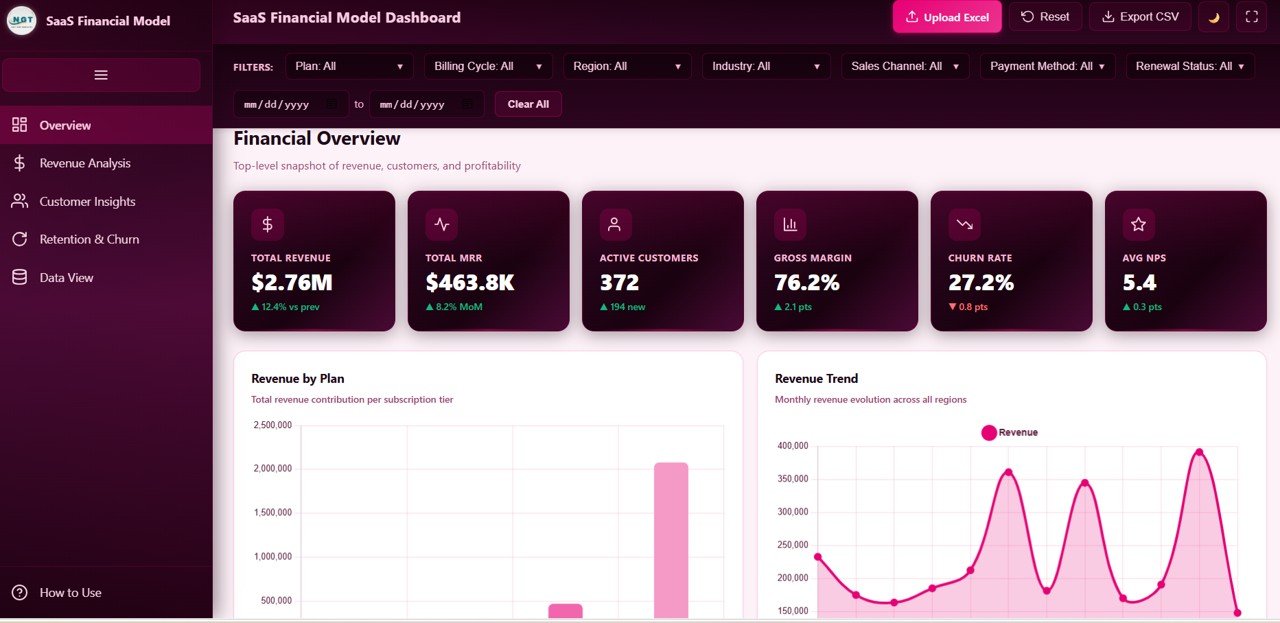The image size is (1280, 623).
Task: Click the Revenue legend swatch on the trend chart
Action: 989,432
